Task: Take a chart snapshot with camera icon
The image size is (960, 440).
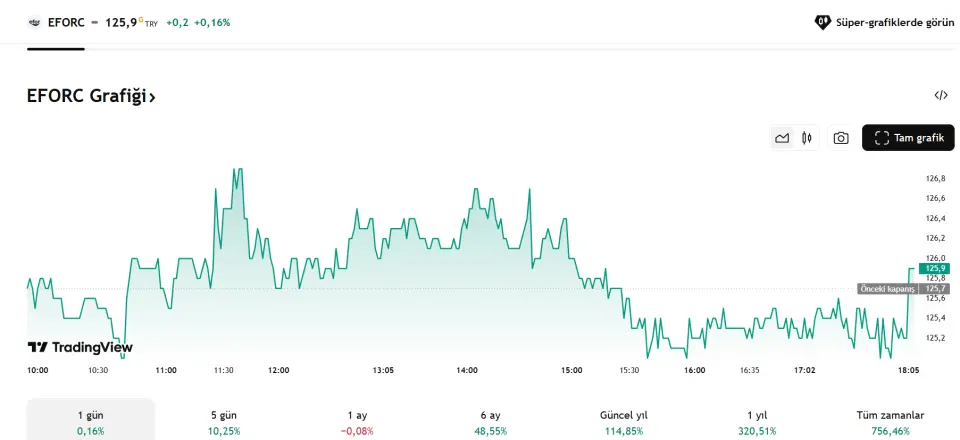Action: point(841,138)
